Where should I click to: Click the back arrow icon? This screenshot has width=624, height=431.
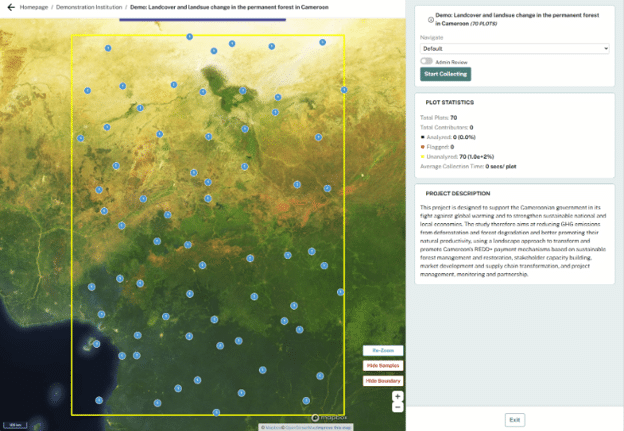click(11, 7)
